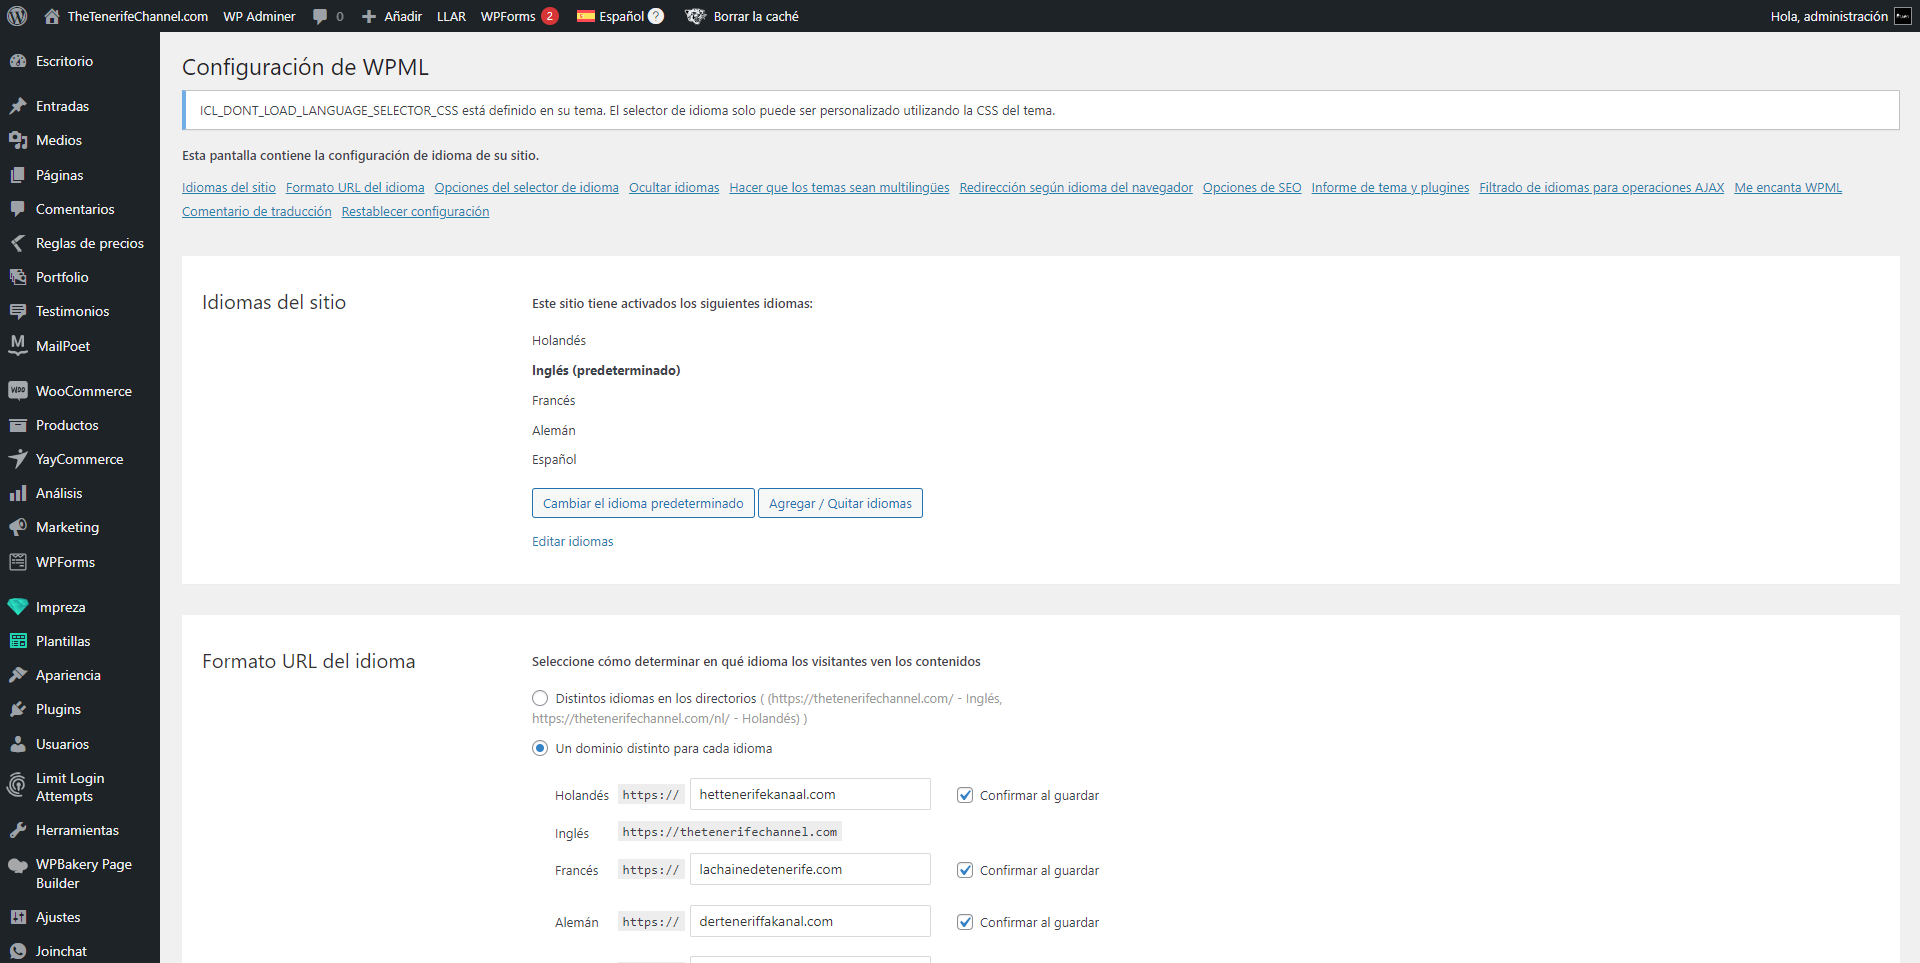Image resolution: width=1920 pixels, height=963 pixels.
Task: Click the Plugins plug icon
Action: 18,709
